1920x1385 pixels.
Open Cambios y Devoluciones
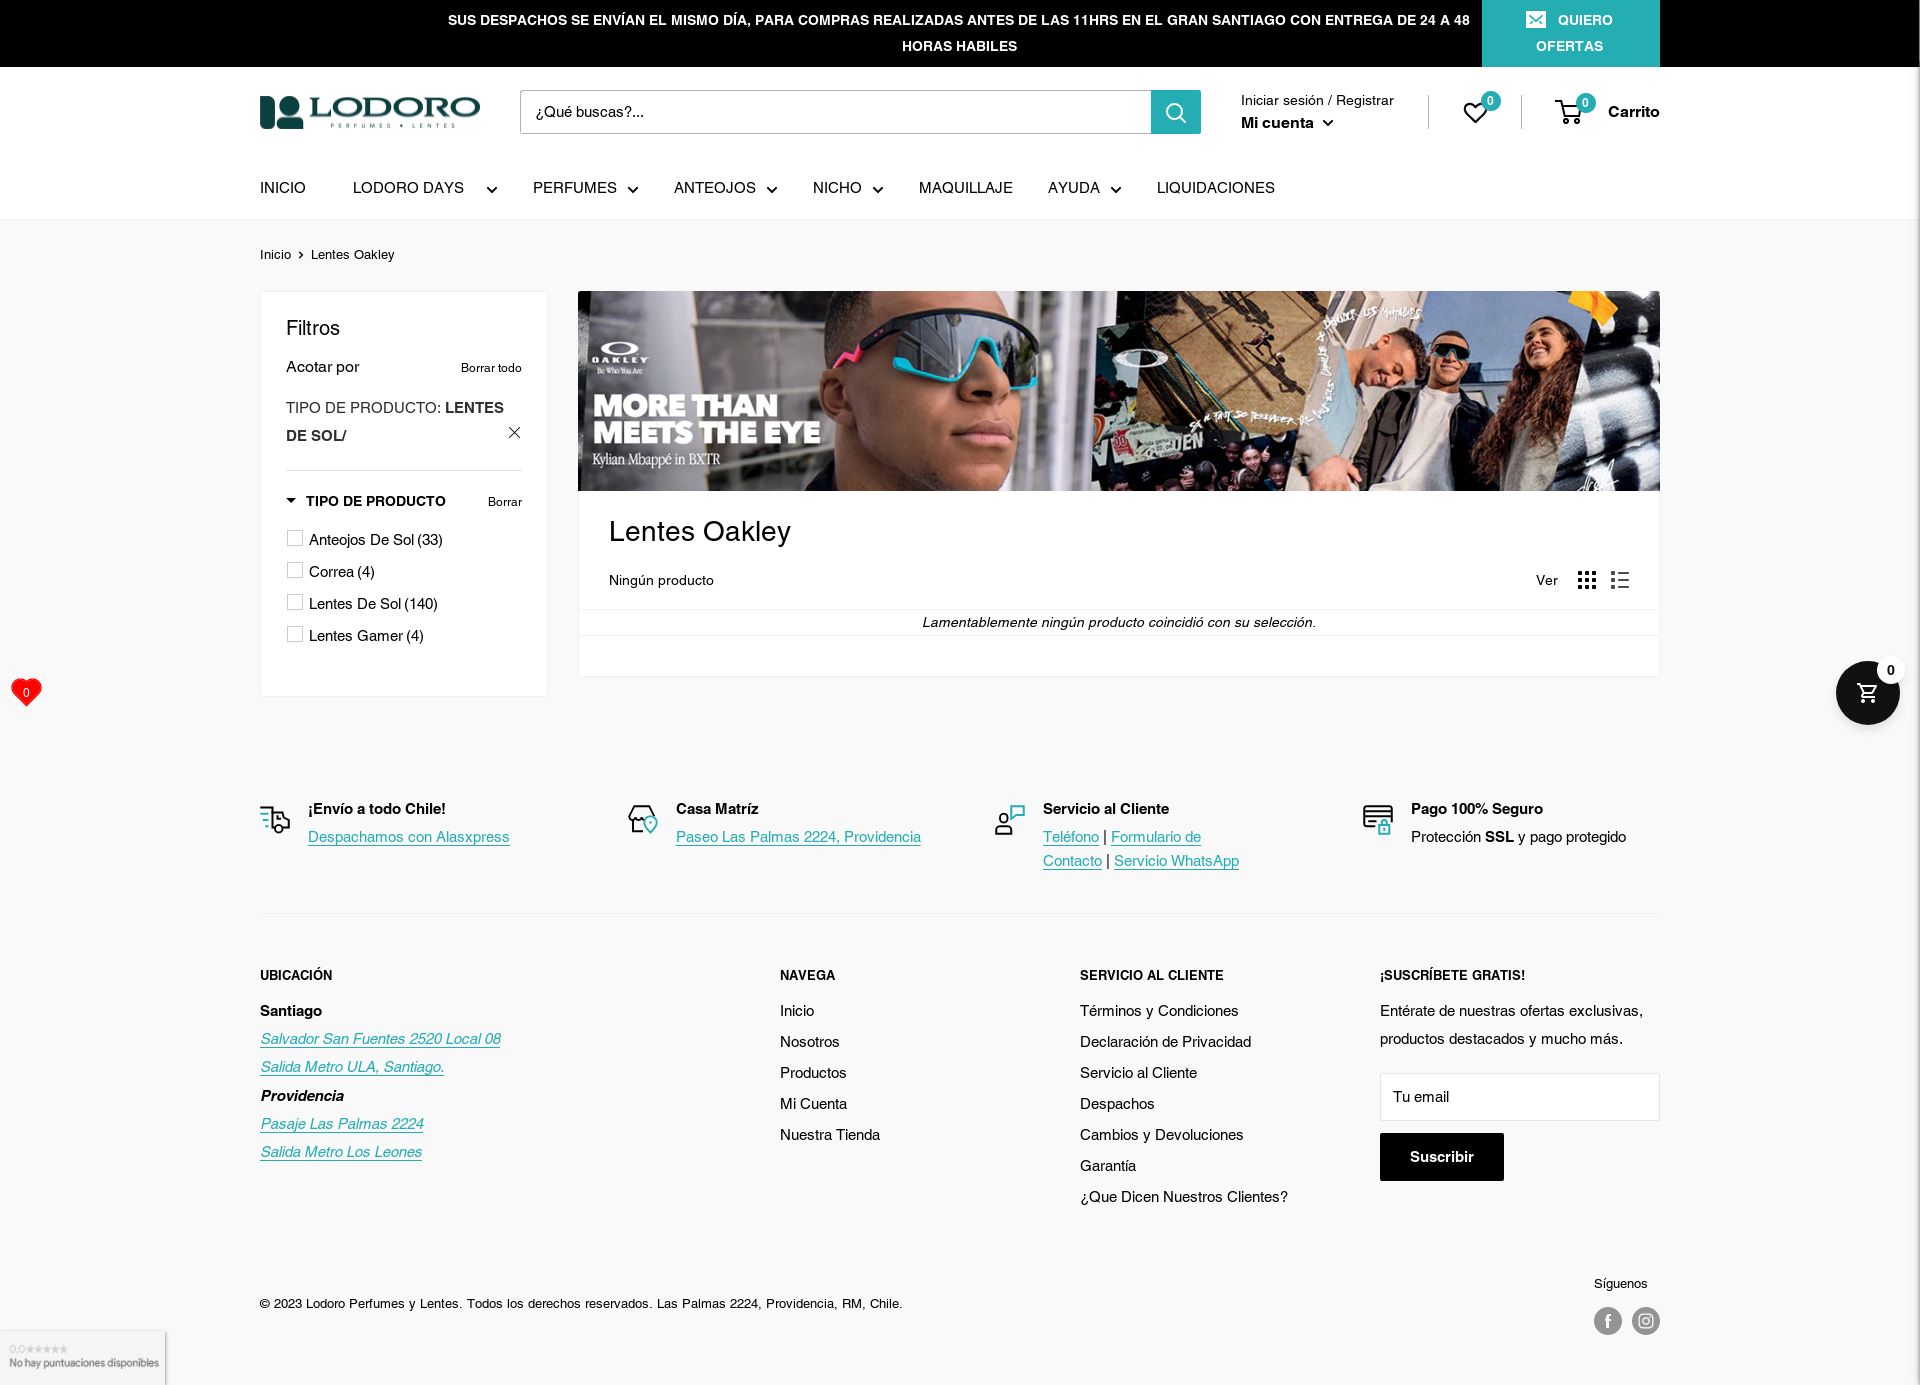[x=1162, y=1135]
